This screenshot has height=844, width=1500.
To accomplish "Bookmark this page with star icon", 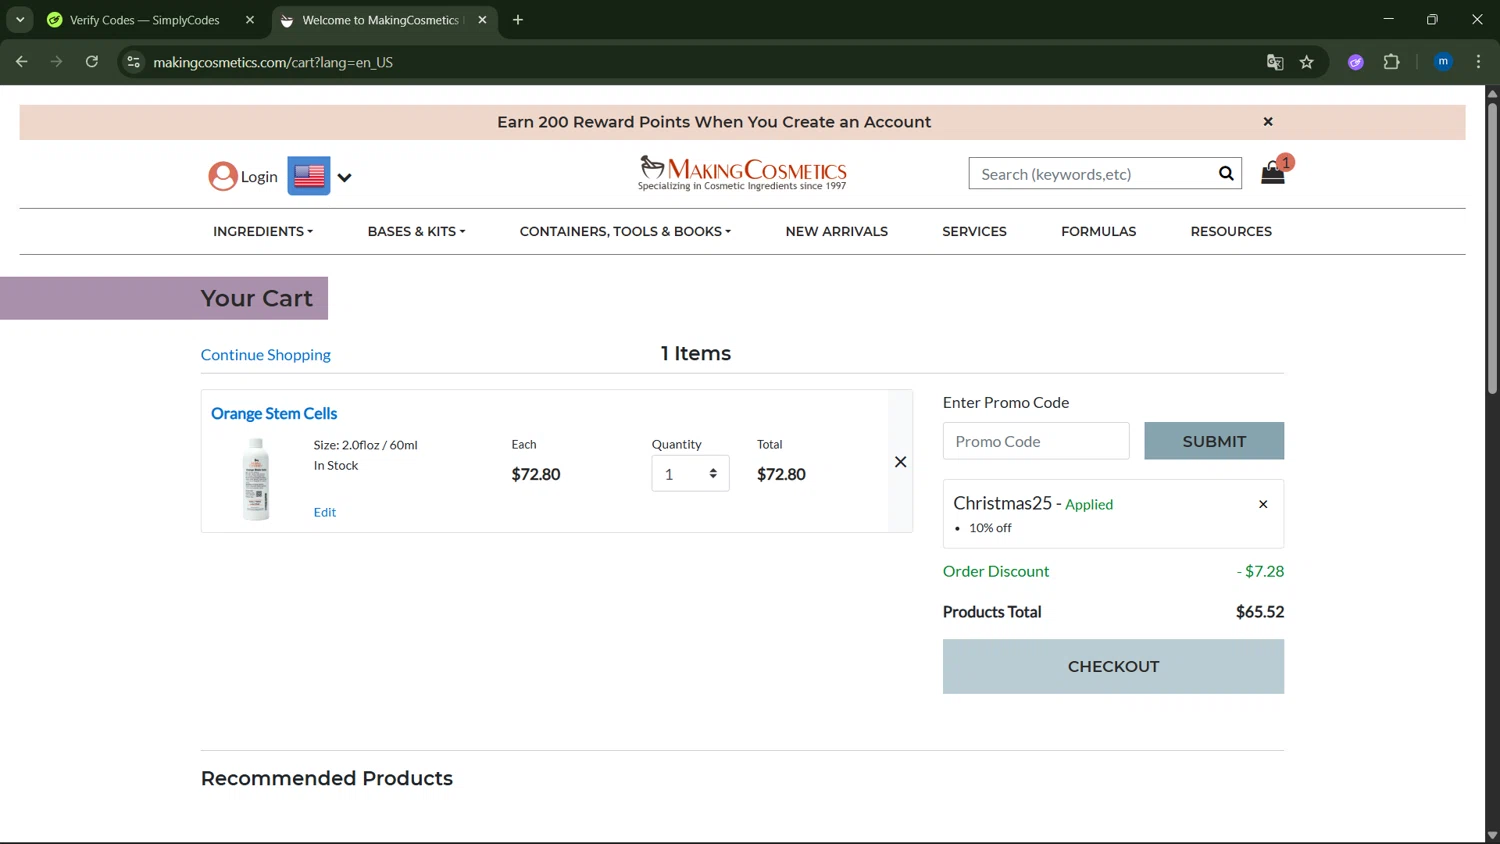I will (1307, 62).
